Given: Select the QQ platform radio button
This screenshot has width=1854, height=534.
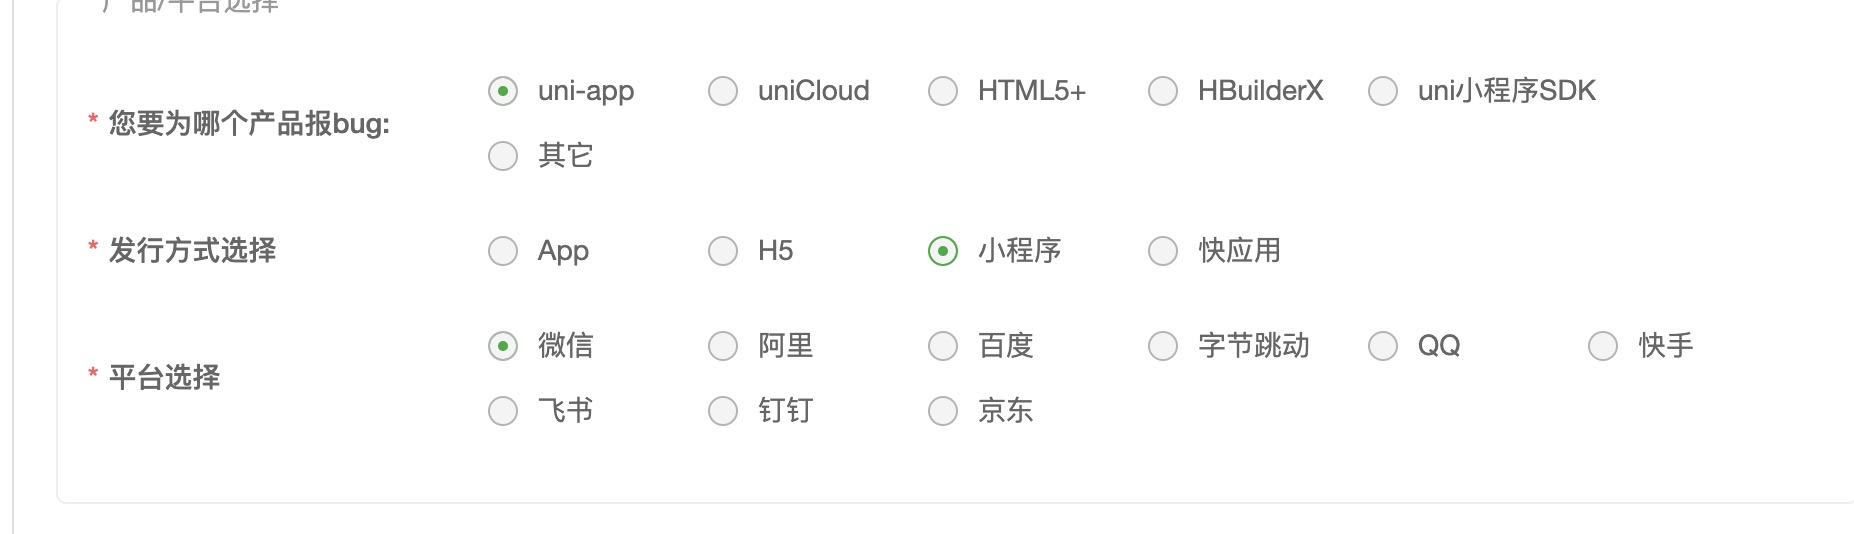Looking at the screenshot, I should pyautogui.click(x=1383, y=346).
